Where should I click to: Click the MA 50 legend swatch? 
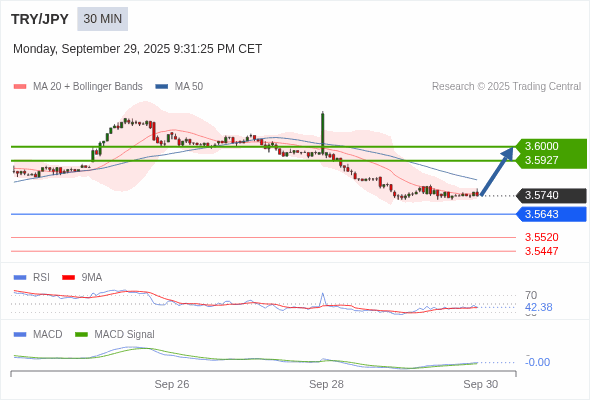(x=162, y=87)
